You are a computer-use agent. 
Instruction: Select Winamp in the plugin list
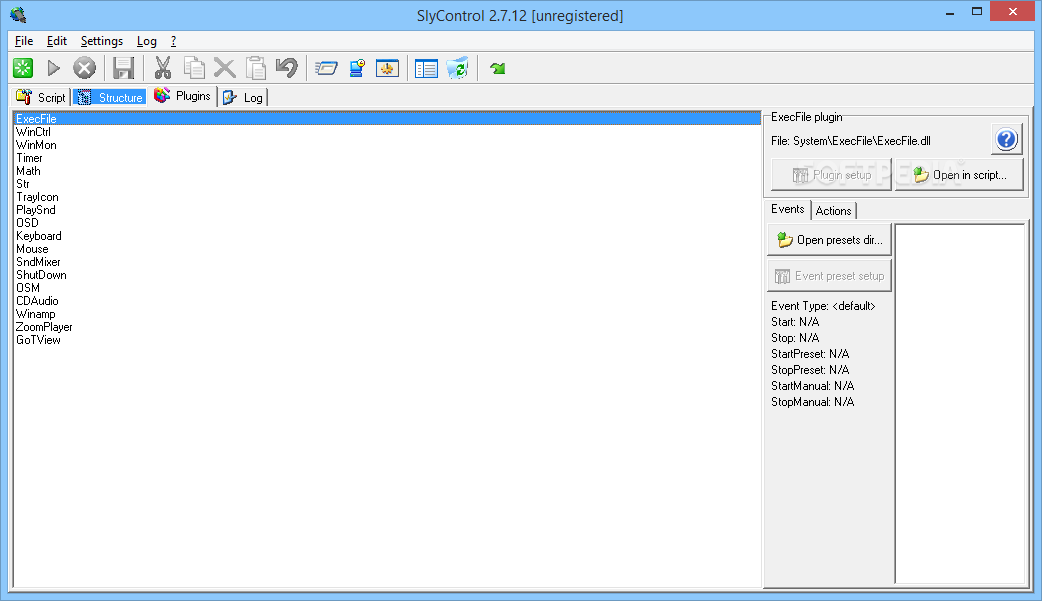click(387, 314)
